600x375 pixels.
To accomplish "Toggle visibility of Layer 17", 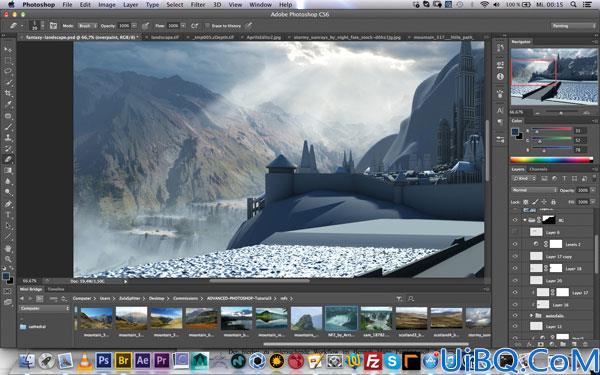I will 515,293.
